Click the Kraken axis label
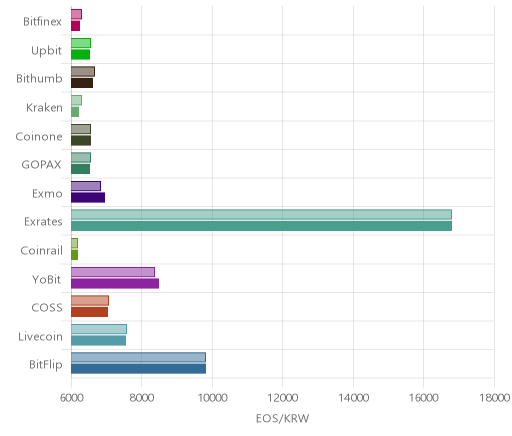This screenshot has height=436, width=512. pos(44,108)
